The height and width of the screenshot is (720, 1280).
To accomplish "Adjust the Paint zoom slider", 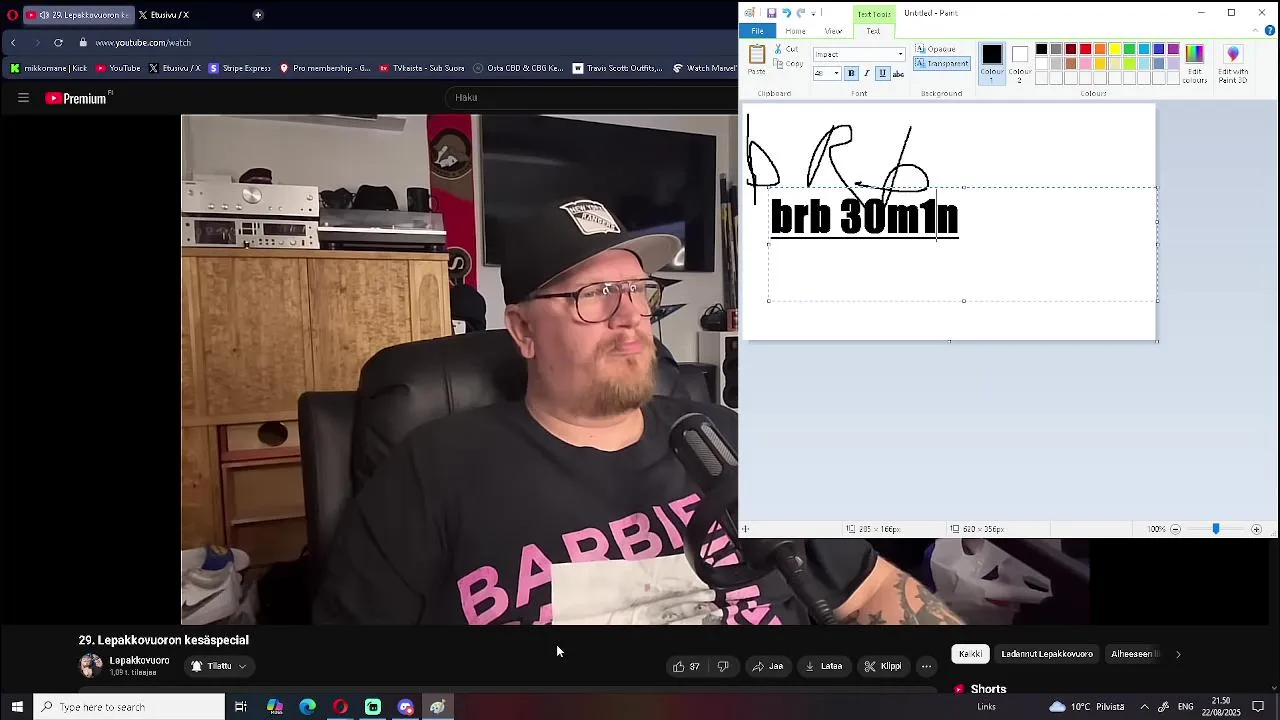I will click(x=1216, y=529).
